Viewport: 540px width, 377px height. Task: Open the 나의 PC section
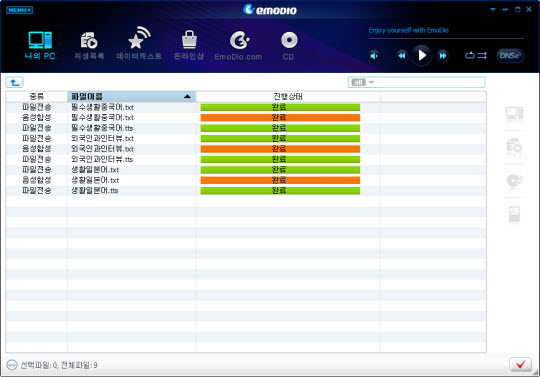[40, 46]
